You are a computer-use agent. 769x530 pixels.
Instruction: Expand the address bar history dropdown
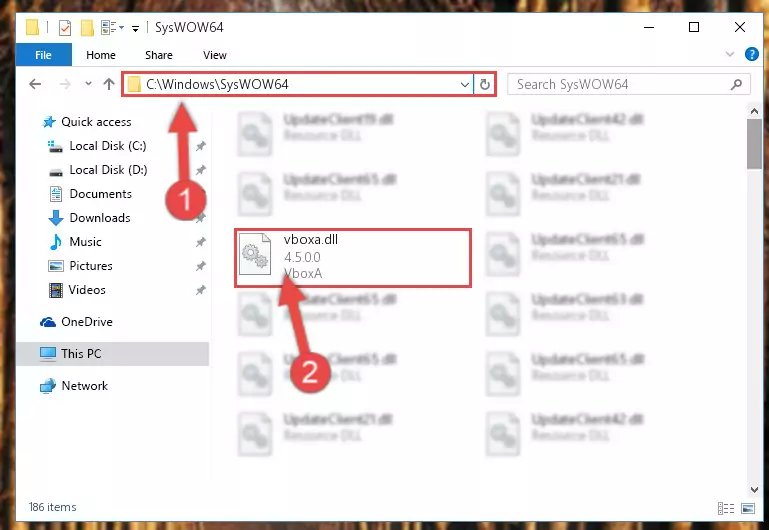(x=464, y=84)
